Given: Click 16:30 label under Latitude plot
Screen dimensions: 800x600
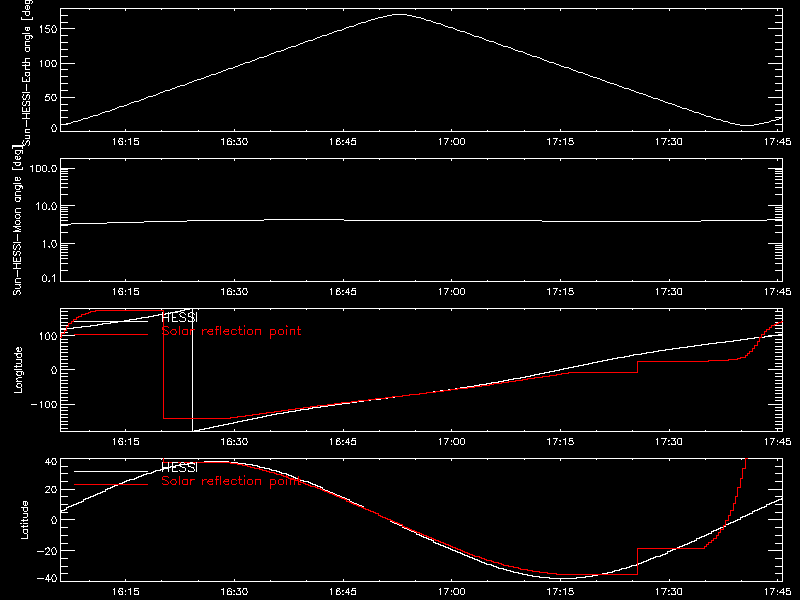Looking at the screenshot, I should click(234, 592).
